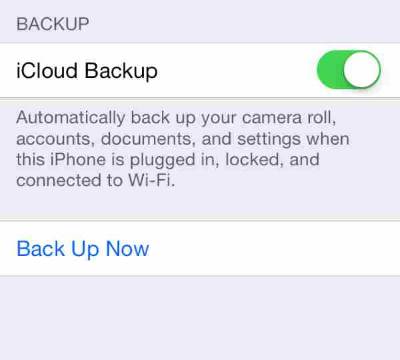Image resolution: width=400 pixels, height=360 pixels.
Task: Click the word 'Now' in the blue link
Action: pos(127,249)
